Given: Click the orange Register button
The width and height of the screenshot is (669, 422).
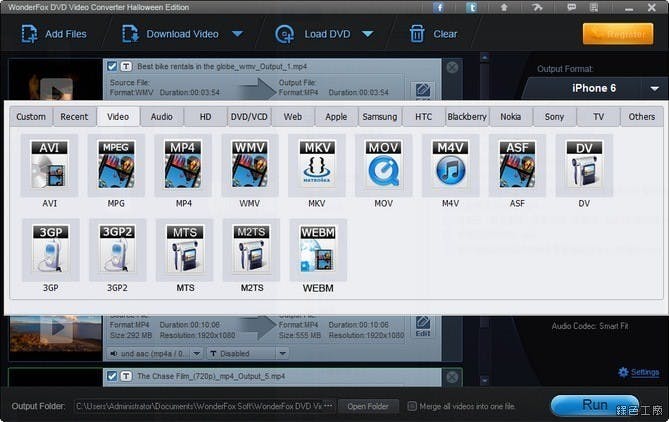Looking at the screenshot, I should pyautogui.click(x=618, y=34).
